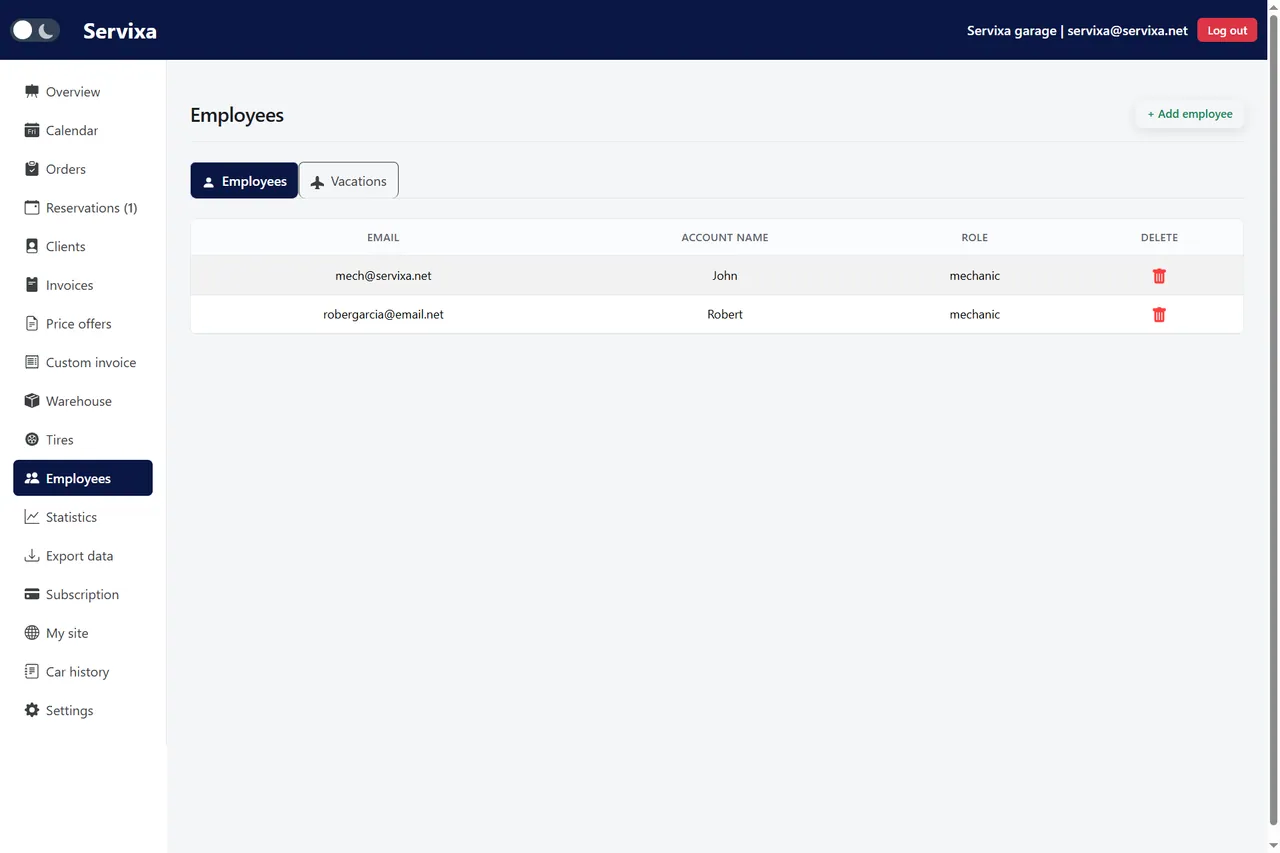
Task: Open My site from the sidebar
Action: (83, 633)
